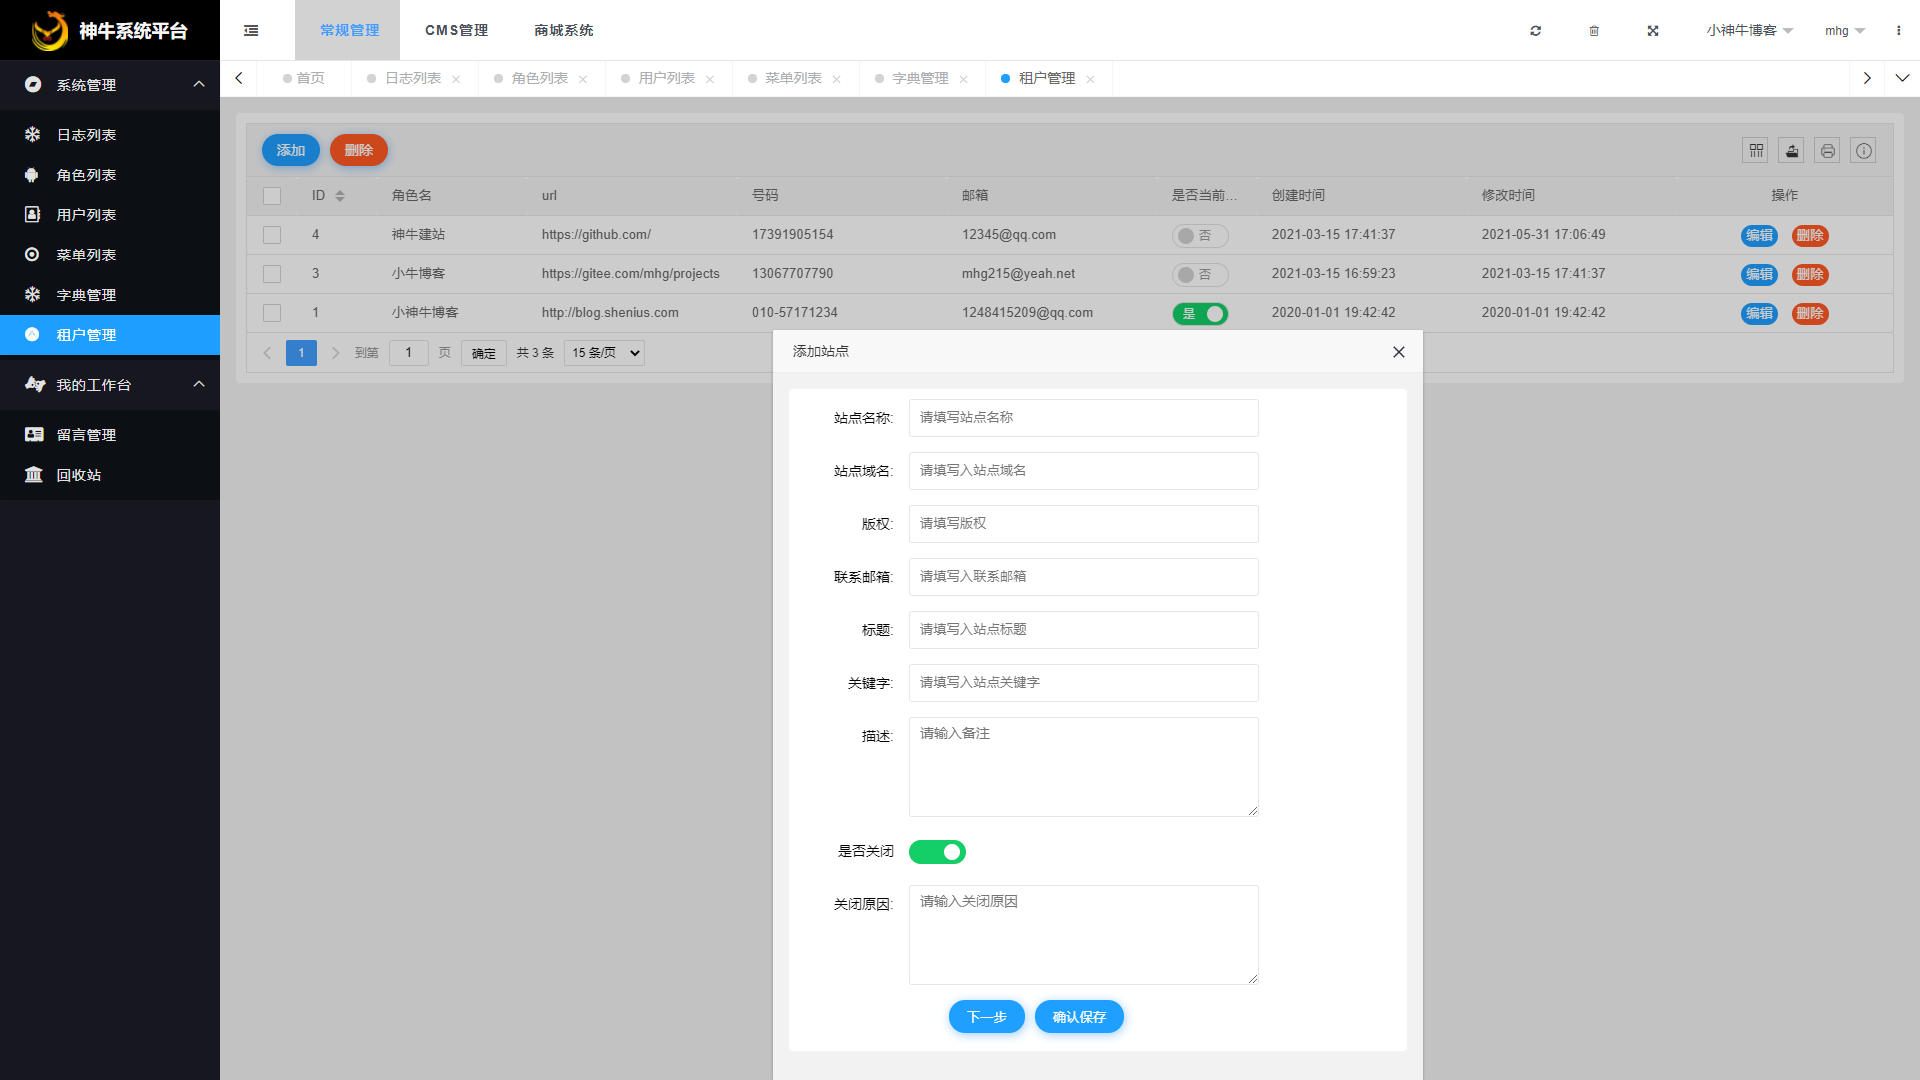Open the mhg user dropdown menu
Viewport: 1920px width, 1080px height.
(x=1843, y=30)
